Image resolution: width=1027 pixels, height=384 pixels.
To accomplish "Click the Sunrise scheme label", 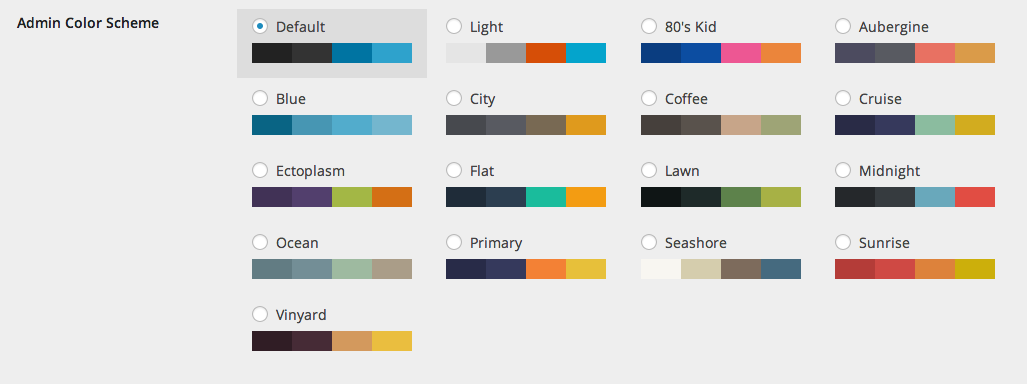I will tap(884, 243).
